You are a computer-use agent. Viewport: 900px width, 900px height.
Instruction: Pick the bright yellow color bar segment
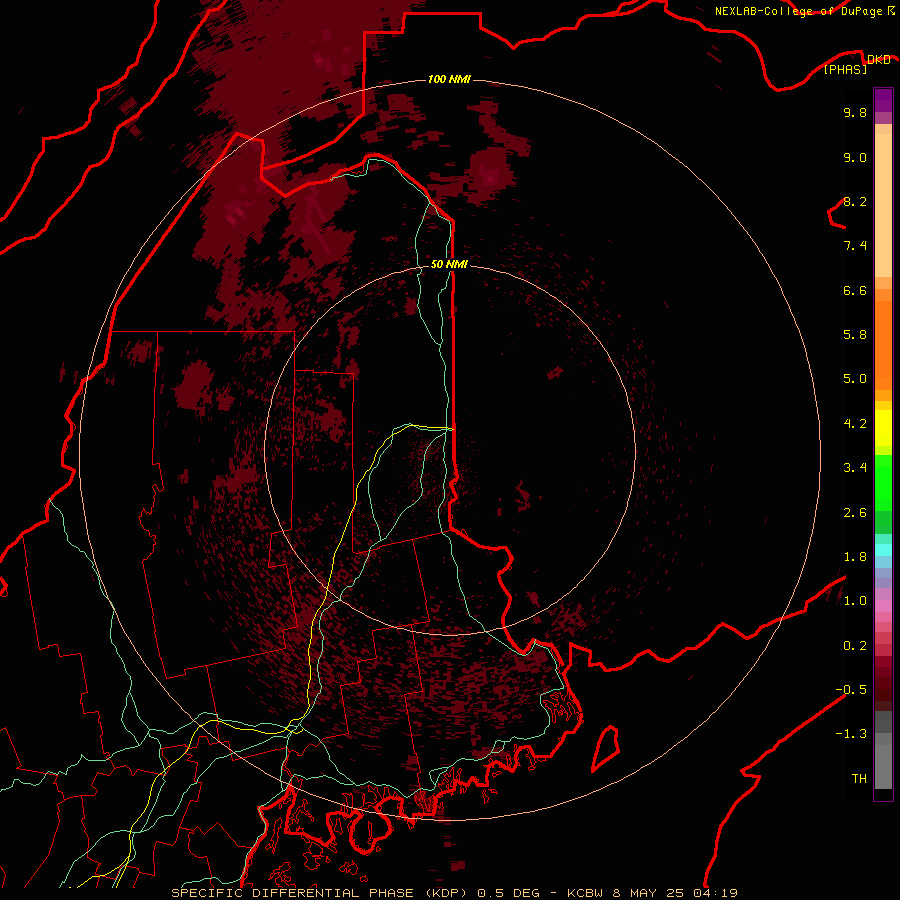[x=883, y=428]
